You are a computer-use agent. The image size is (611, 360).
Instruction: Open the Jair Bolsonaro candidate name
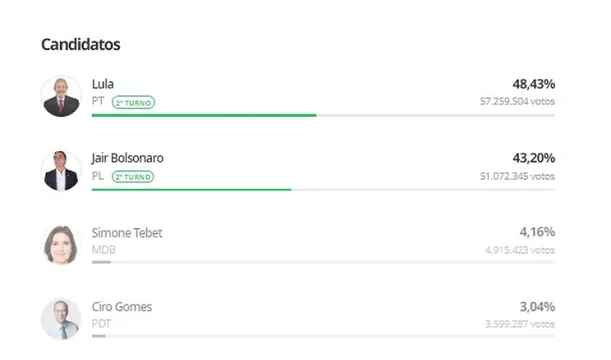point(127,158)
